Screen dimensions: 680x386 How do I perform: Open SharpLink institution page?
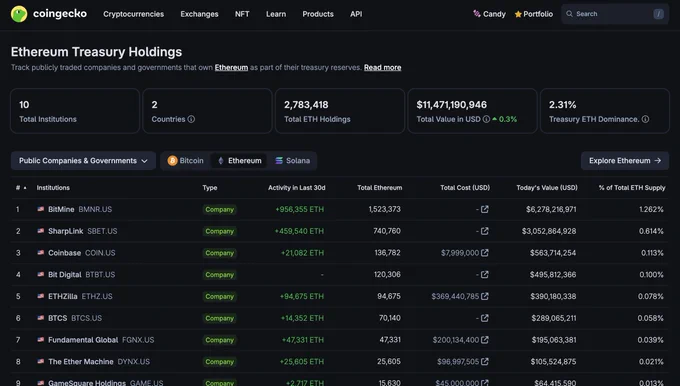65,231
